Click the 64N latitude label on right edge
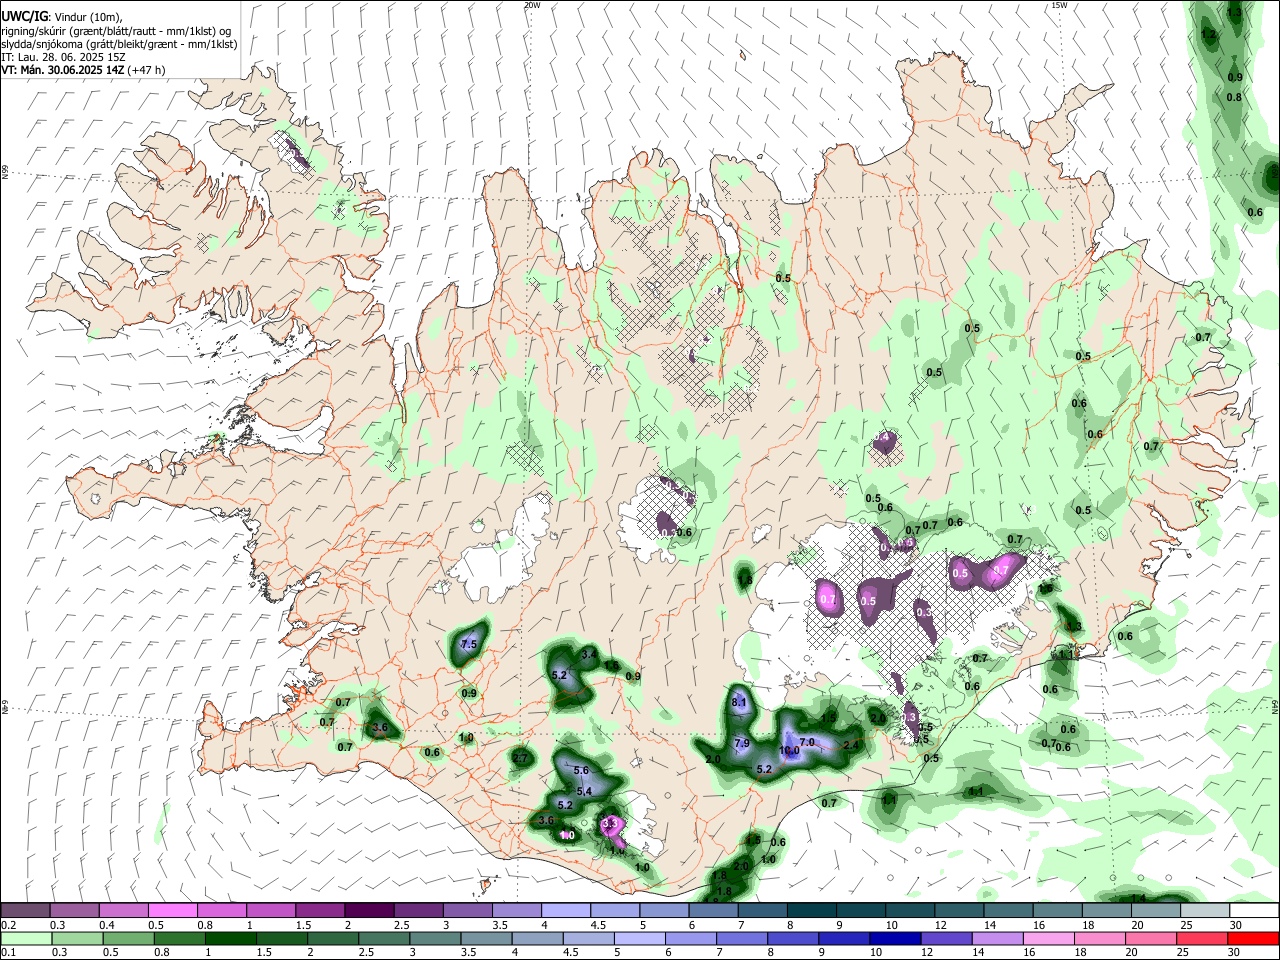This screenshot has width=1280, height=960. click(x=1275, y=705)
